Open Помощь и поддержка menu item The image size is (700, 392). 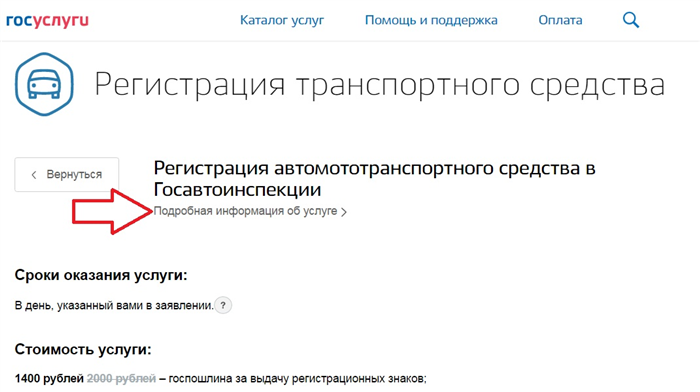click(x=431, y=21)
